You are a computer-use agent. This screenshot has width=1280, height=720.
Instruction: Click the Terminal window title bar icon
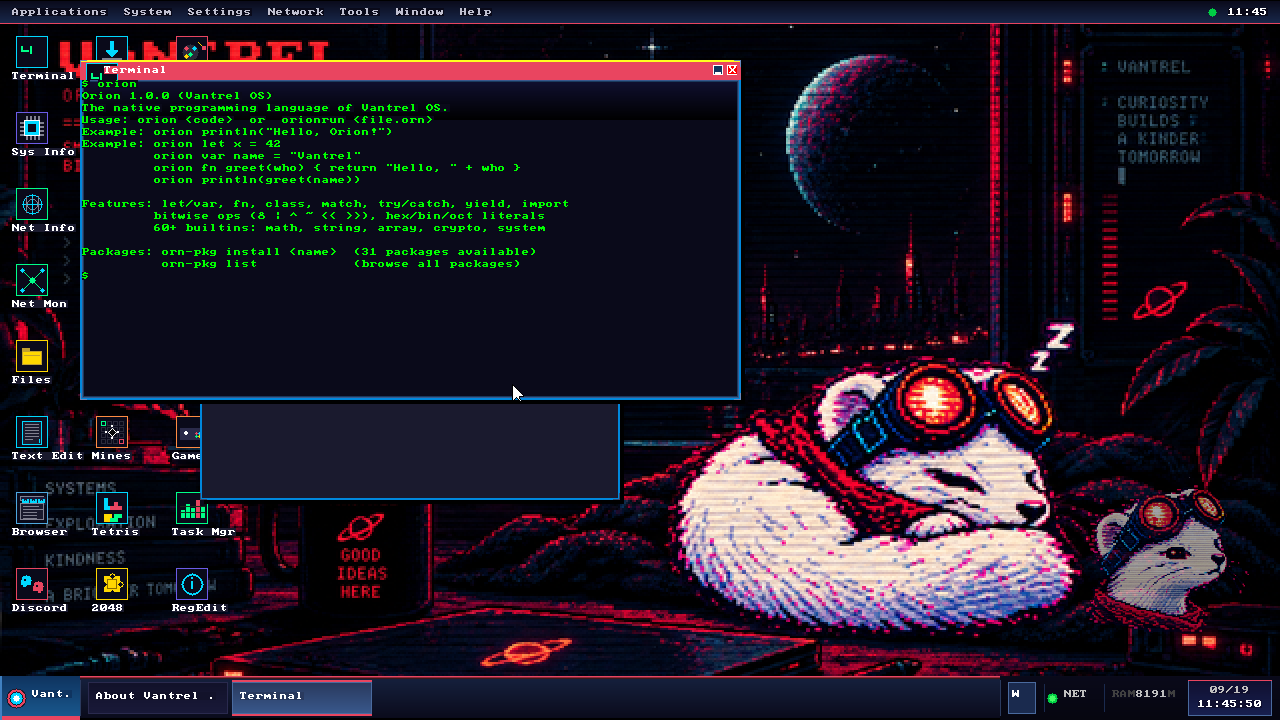point(94,70)
